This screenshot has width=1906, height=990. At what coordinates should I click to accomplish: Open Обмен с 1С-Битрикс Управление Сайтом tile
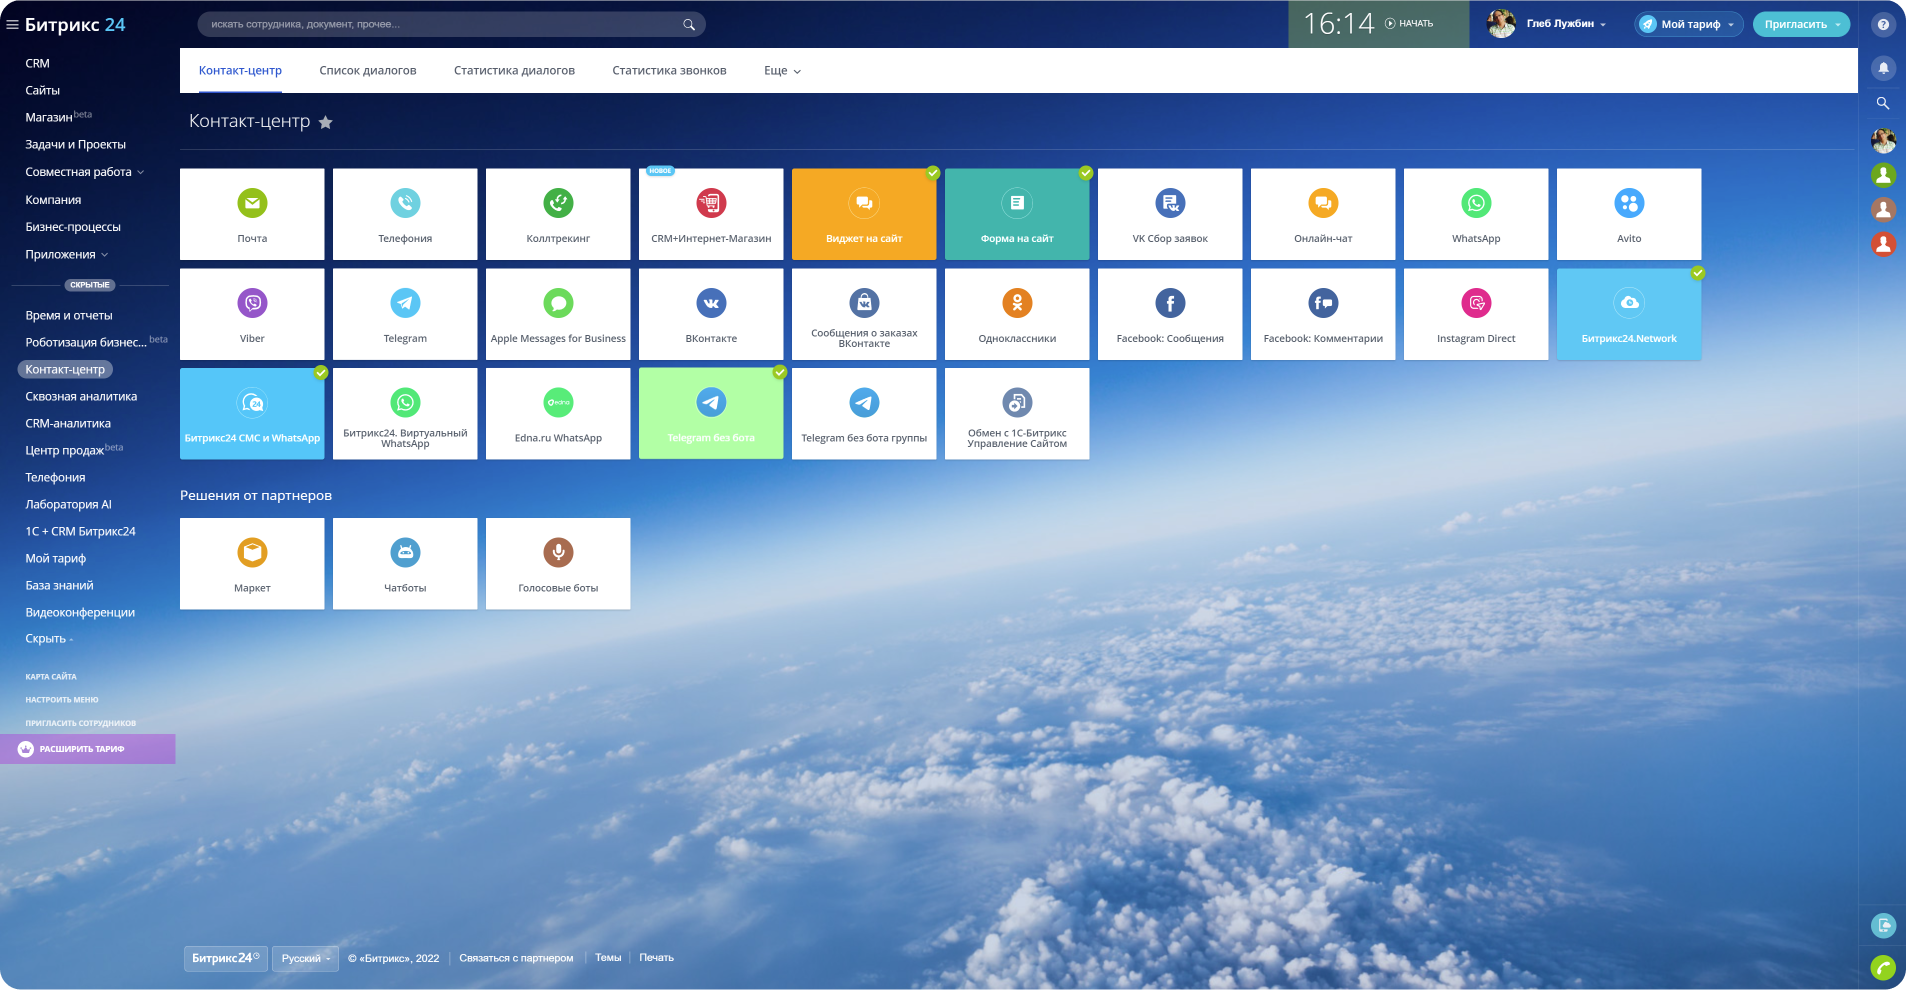(1017, 414)
